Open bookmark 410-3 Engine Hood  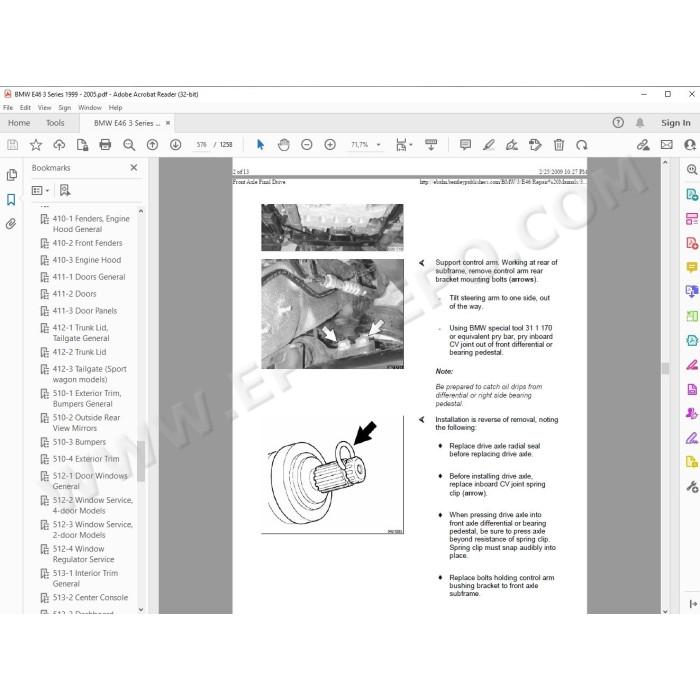[x=87, y=260]
